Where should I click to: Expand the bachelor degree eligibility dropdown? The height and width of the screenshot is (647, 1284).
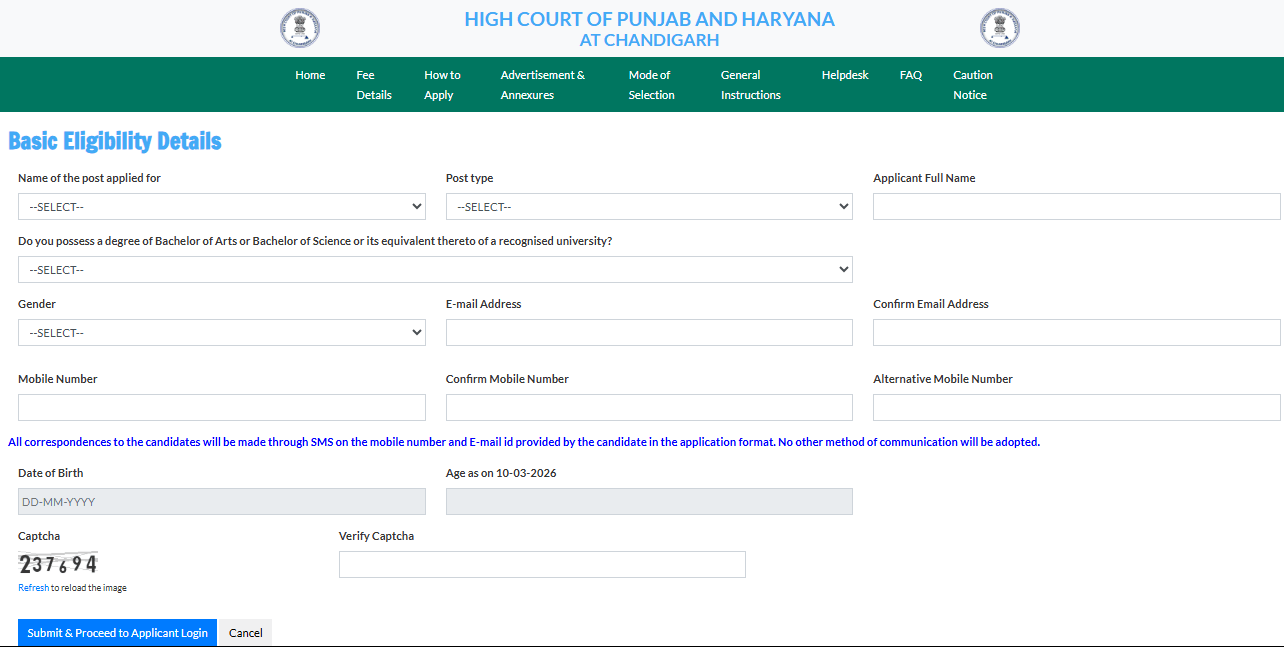[435, 269]
